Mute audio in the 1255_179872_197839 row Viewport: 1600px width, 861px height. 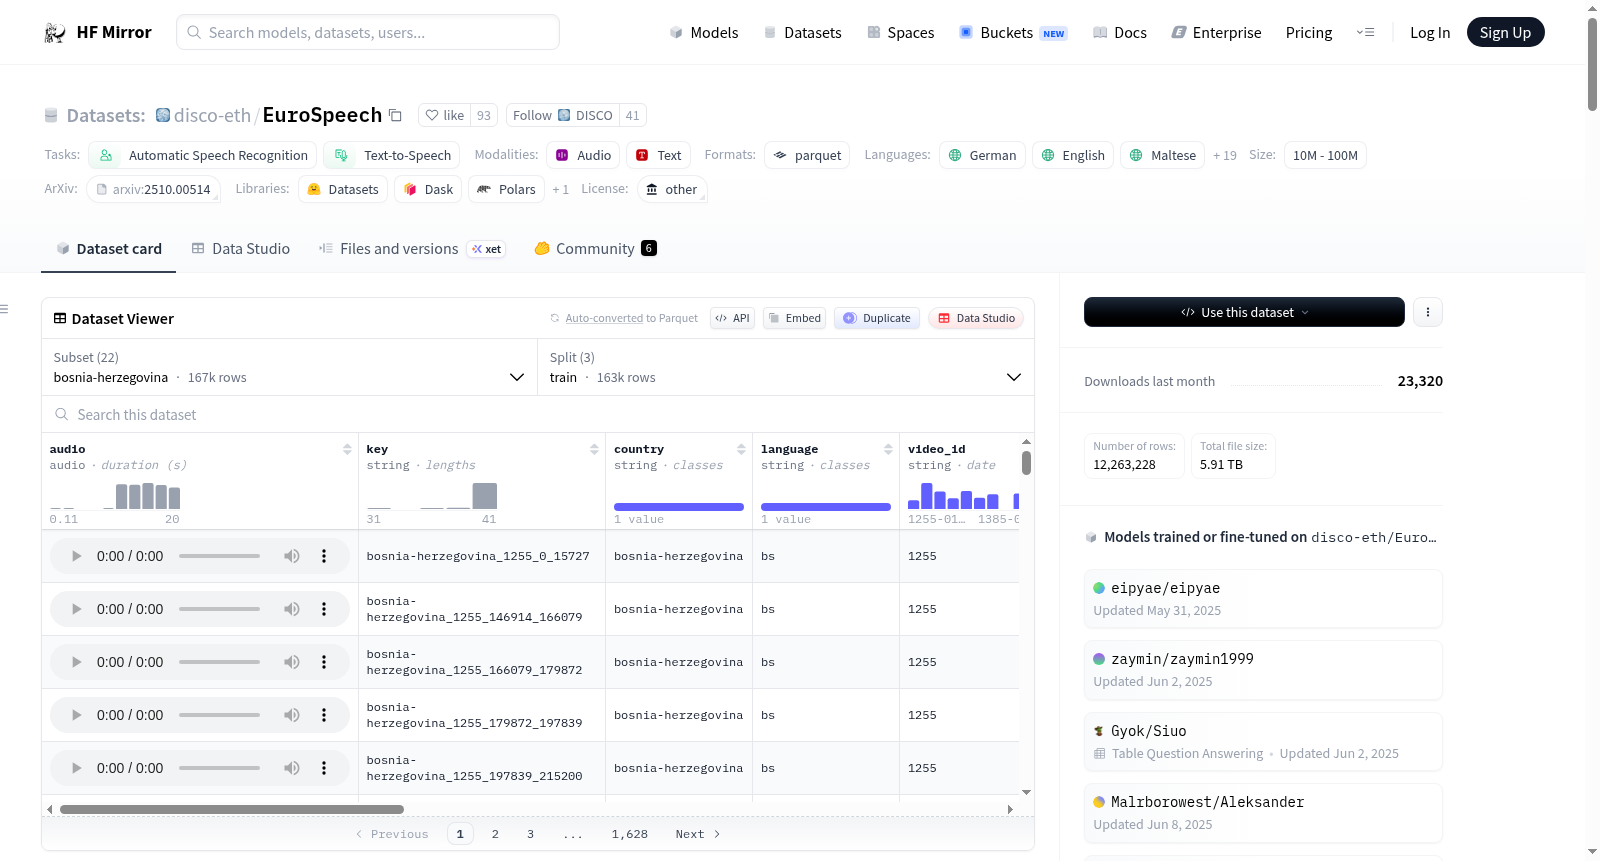click(292, 715)
